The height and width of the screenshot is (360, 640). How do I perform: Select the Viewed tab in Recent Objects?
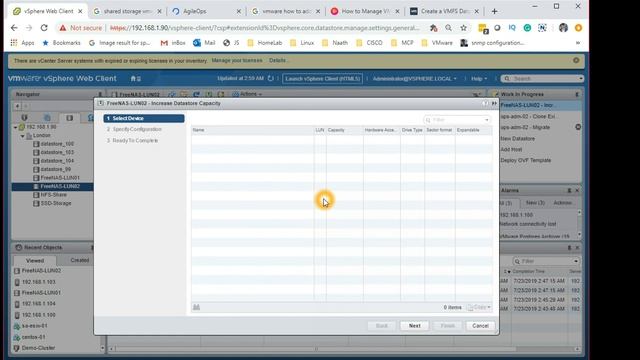[x=35, y=260]
